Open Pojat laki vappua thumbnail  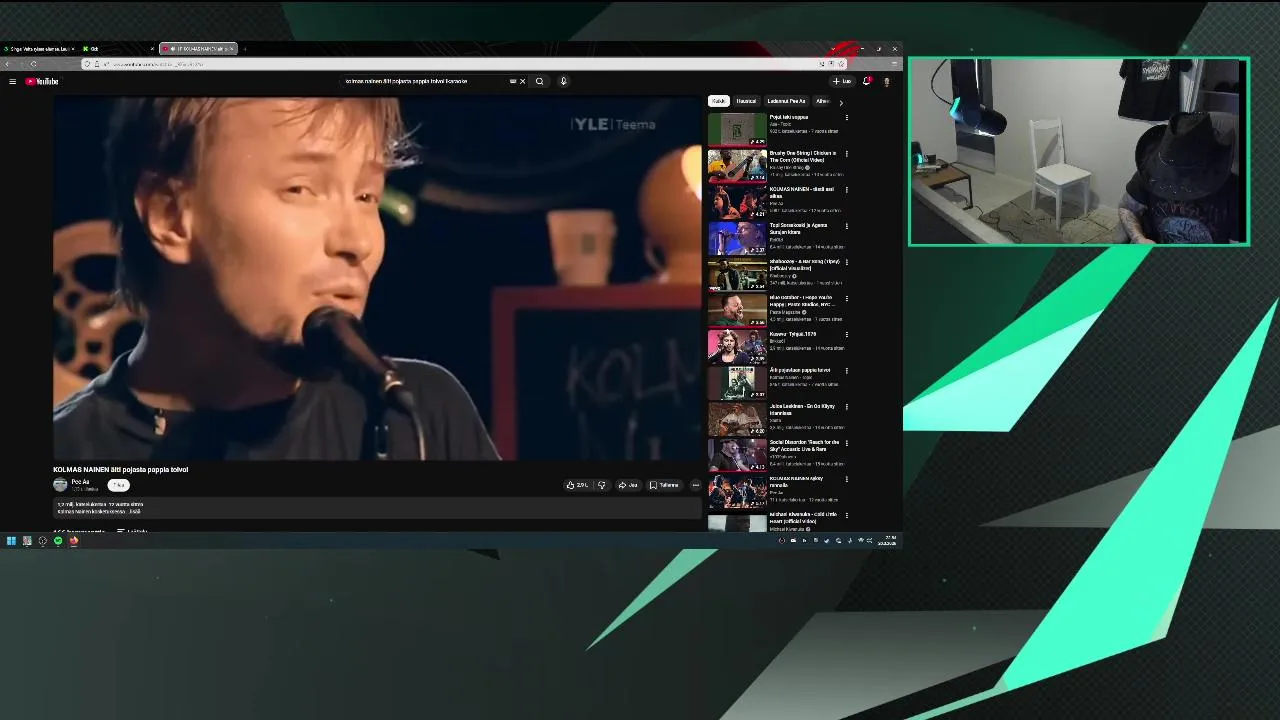click(x=737, y=130)
